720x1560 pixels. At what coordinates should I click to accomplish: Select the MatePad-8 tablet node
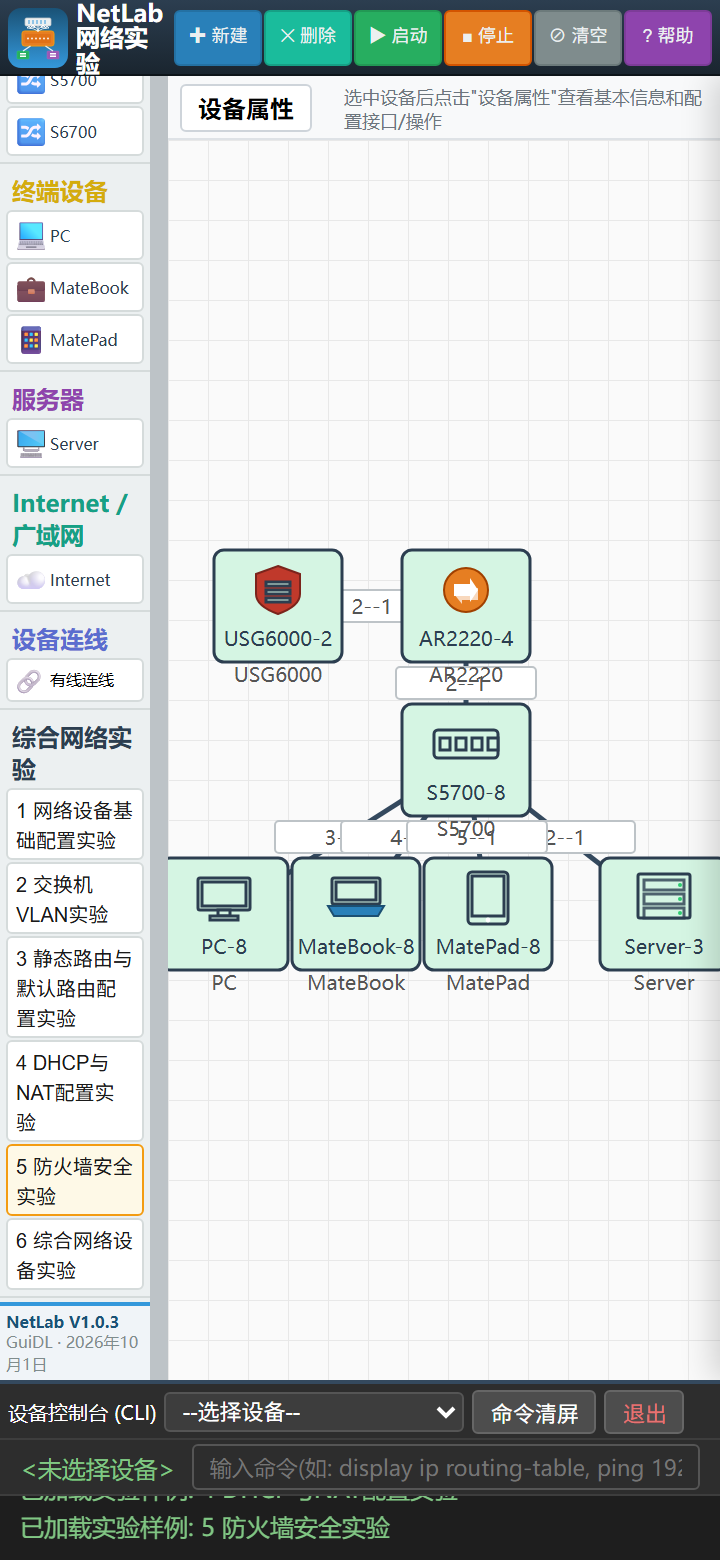[x=488, y=914]
